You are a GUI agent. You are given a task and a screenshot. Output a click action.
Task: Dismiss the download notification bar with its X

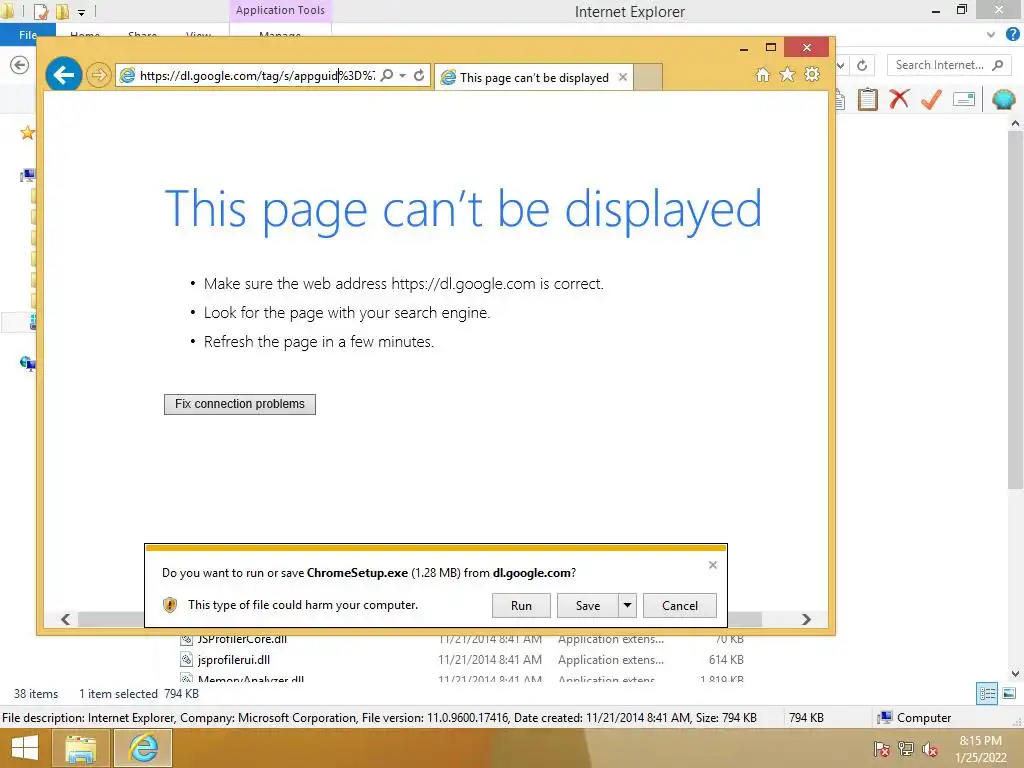point(712,565)
